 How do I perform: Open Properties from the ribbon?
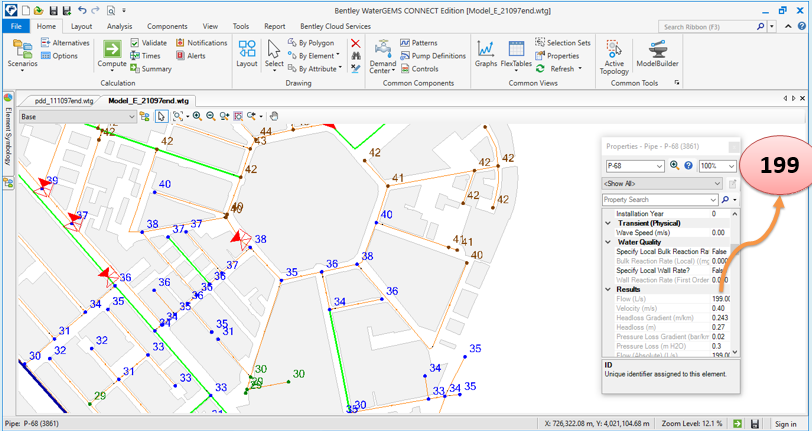click(557, 56)
